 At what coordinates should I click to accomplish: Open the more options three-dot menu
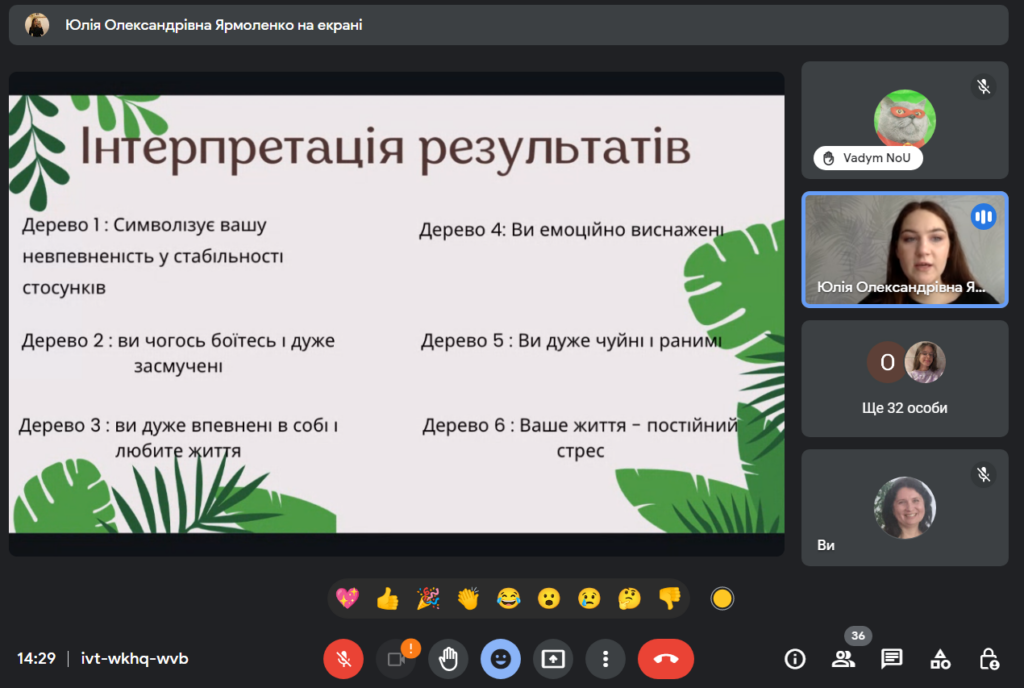click(605, 659)
